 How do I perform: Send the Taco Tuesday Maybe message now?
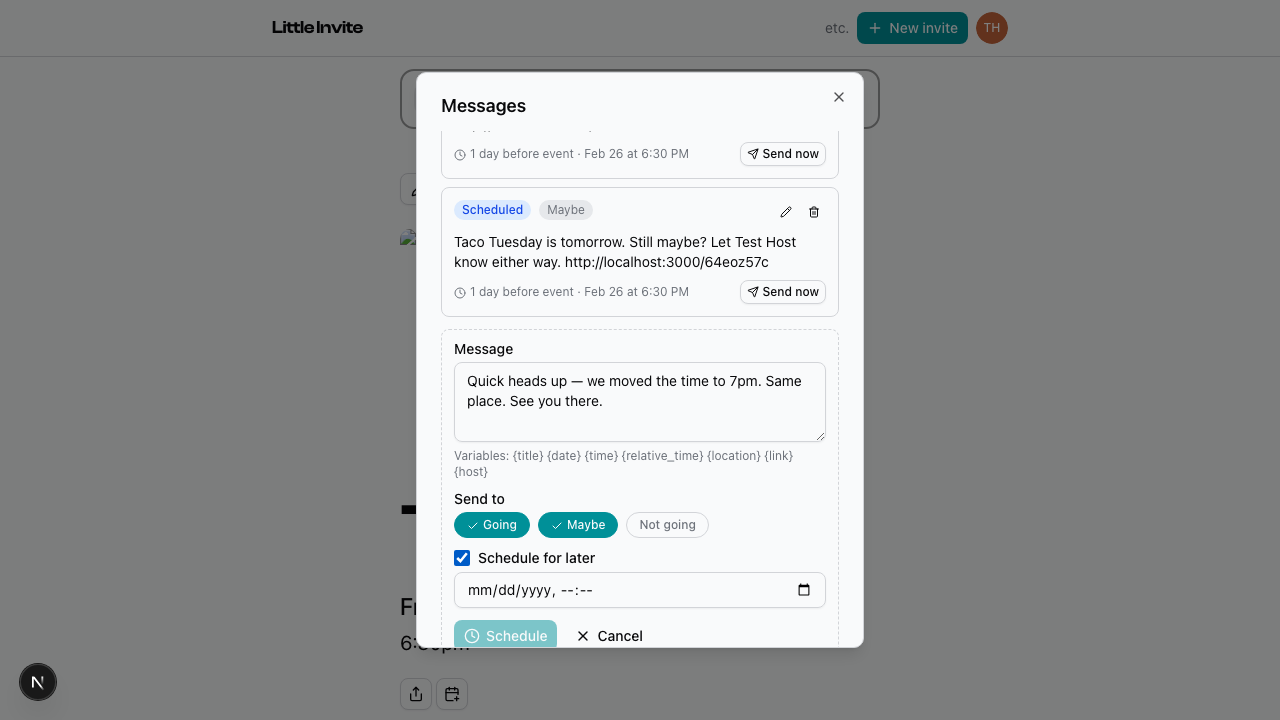point(783,292)
